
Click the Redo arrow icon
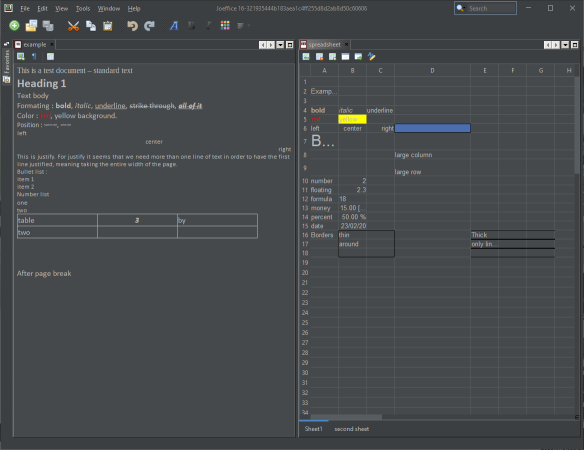point(149,26)
